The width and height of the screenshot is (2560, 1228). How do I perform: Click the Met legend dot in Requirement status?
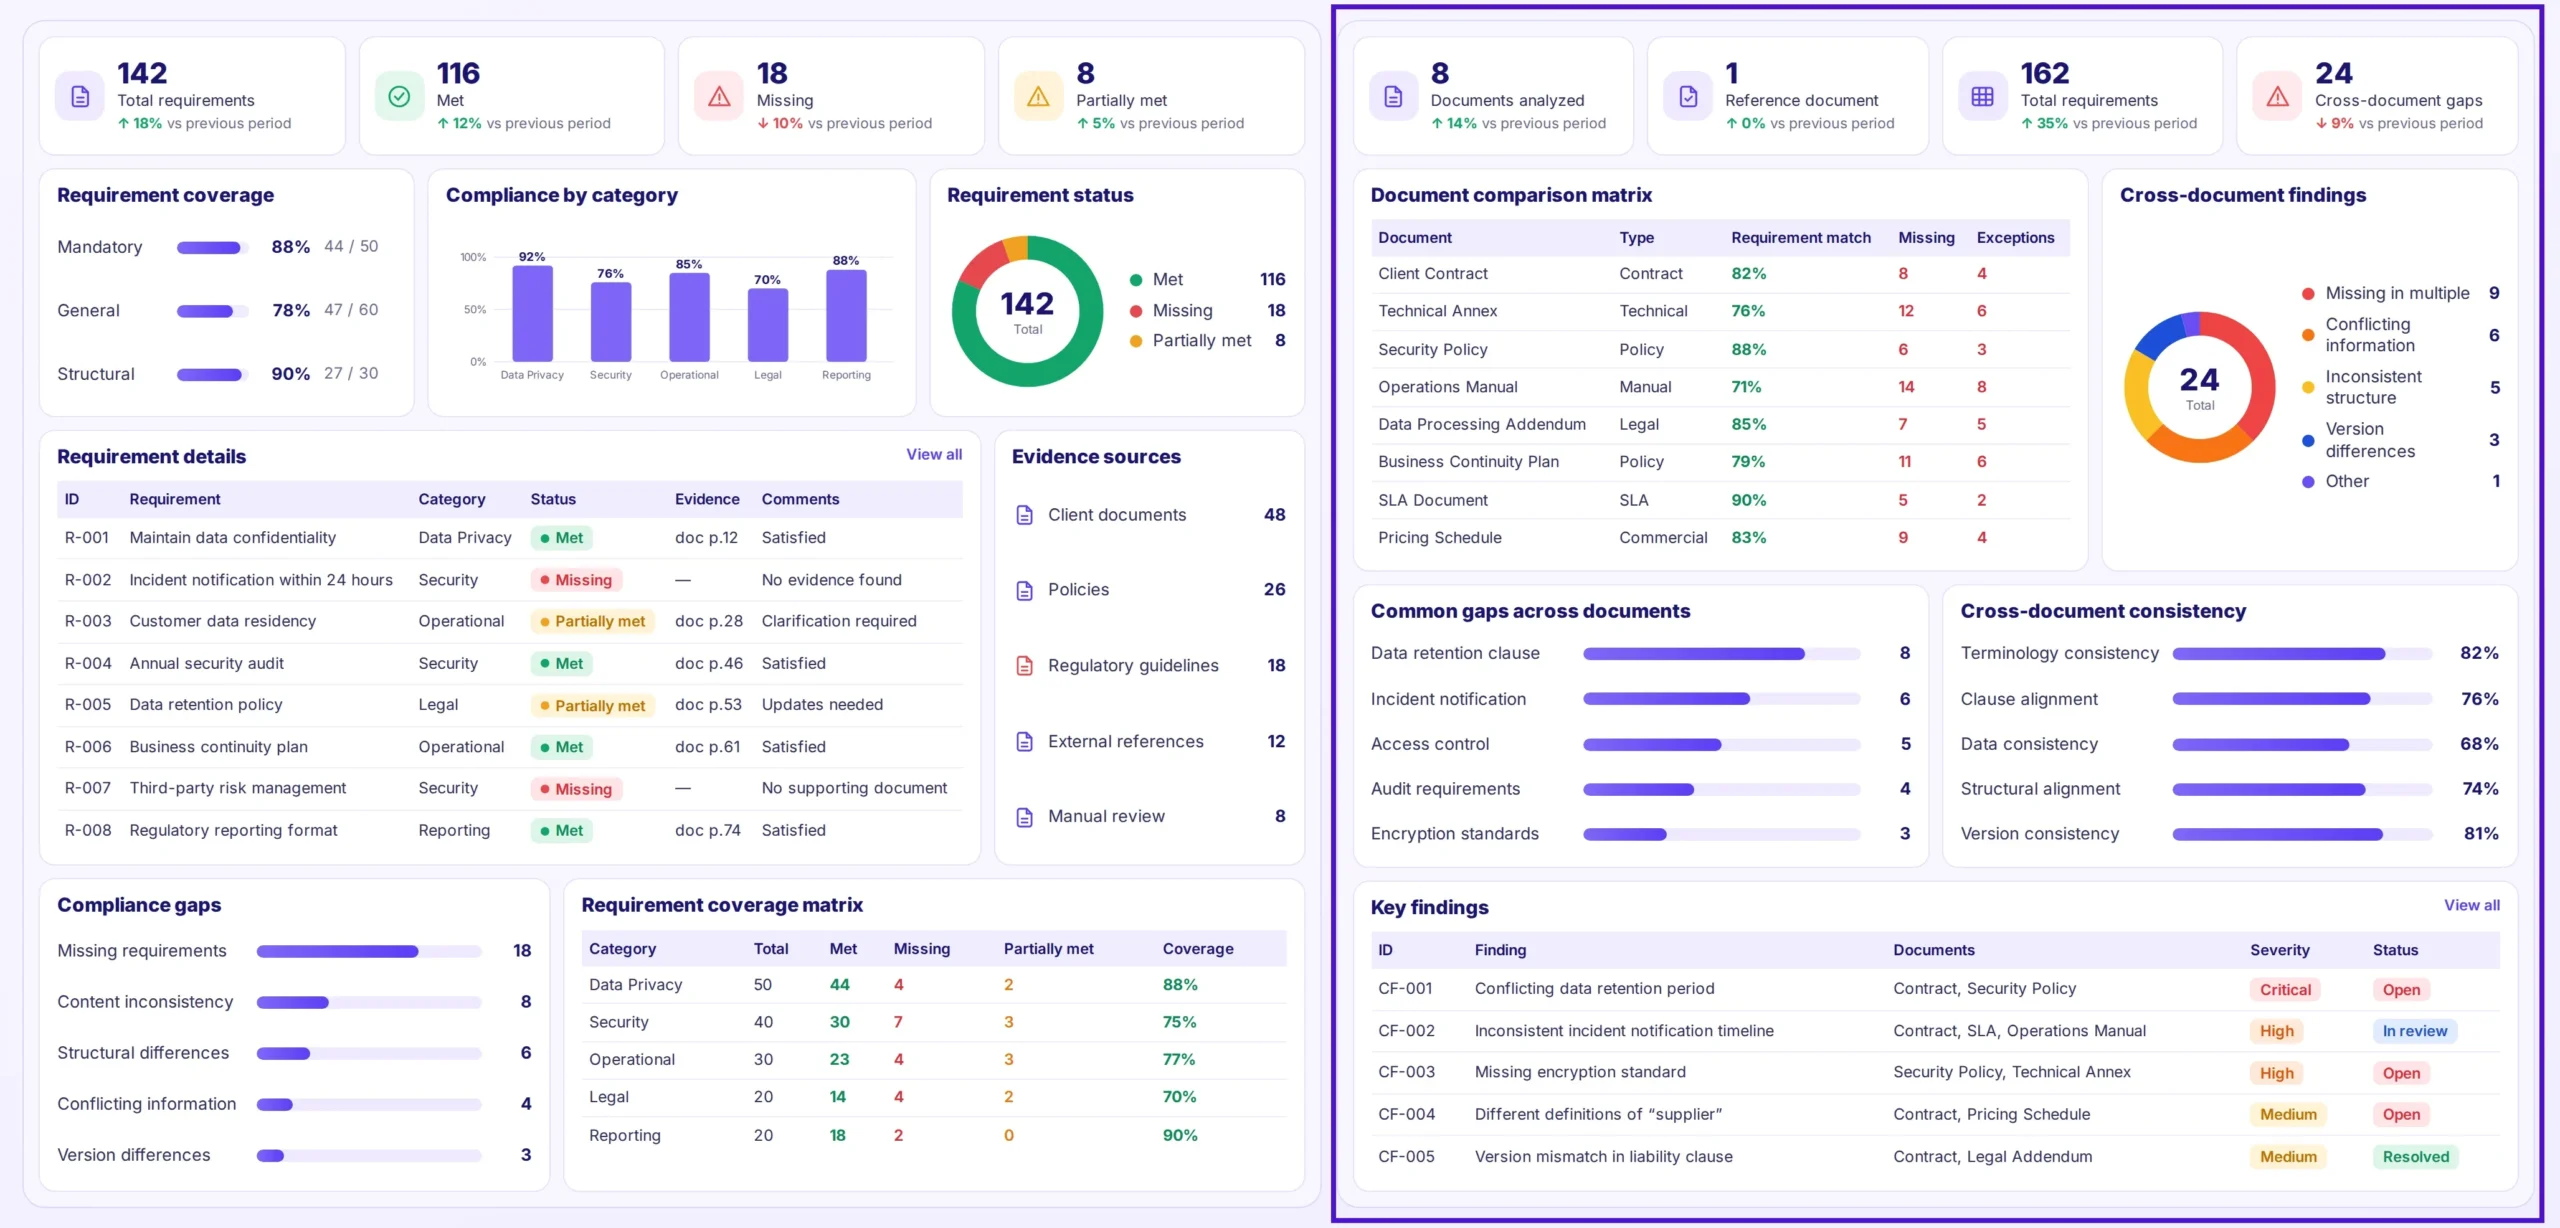coord(1136,280)
